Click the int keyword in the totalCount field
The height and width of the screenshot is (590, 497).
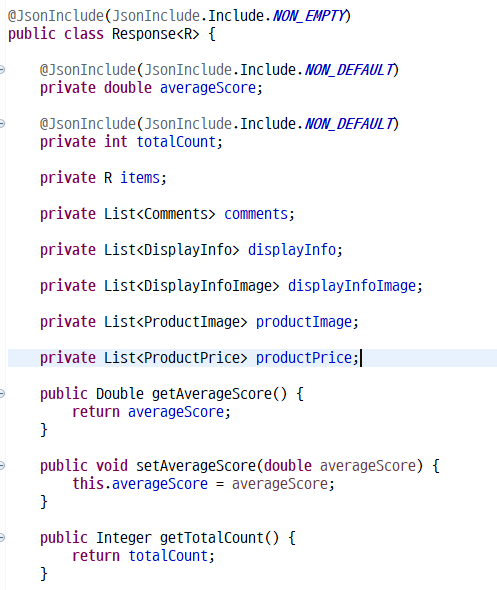click(x=116, y=142)
